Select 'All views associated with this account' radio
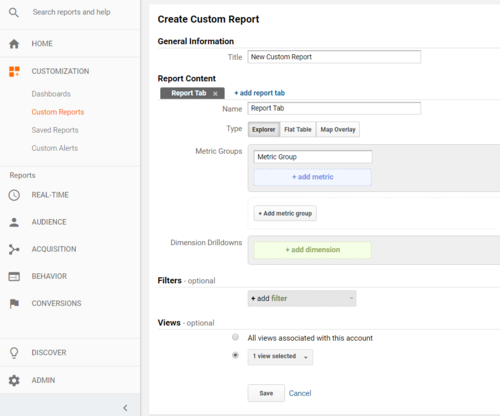 click(235, 337)
